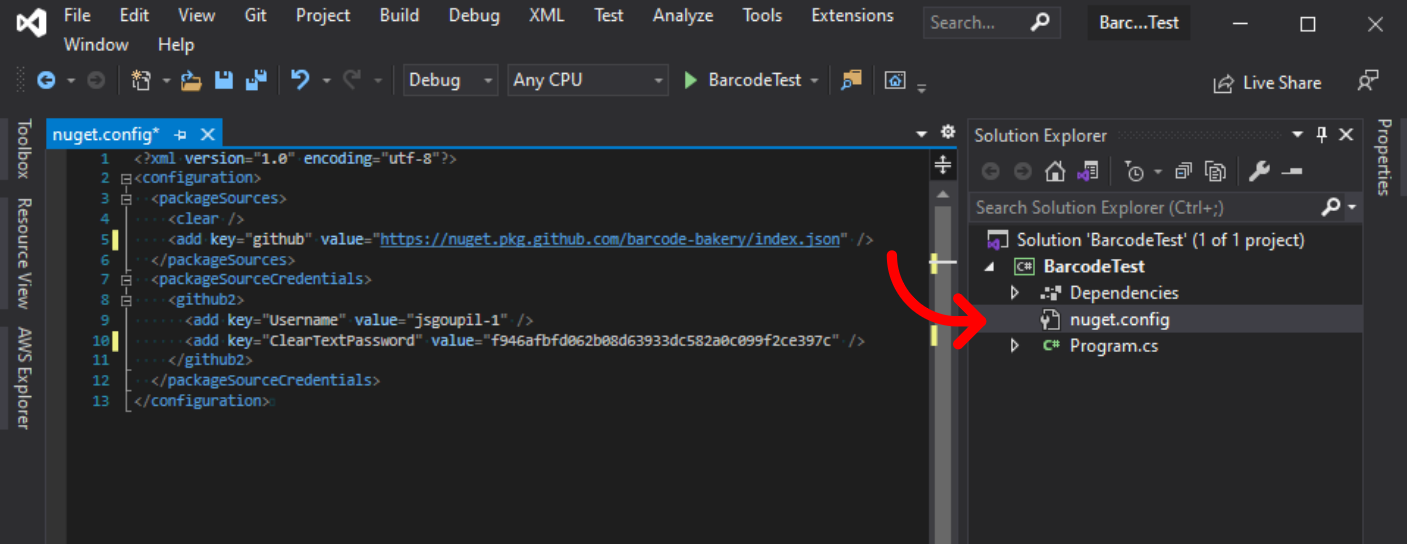Click the editor split window handle
1407x544 pixels.
pos(942,165)
